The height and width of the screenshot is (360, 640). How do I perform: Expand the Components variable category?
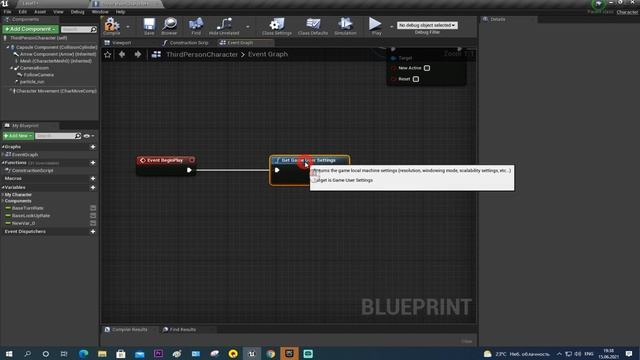coord(3,201)
